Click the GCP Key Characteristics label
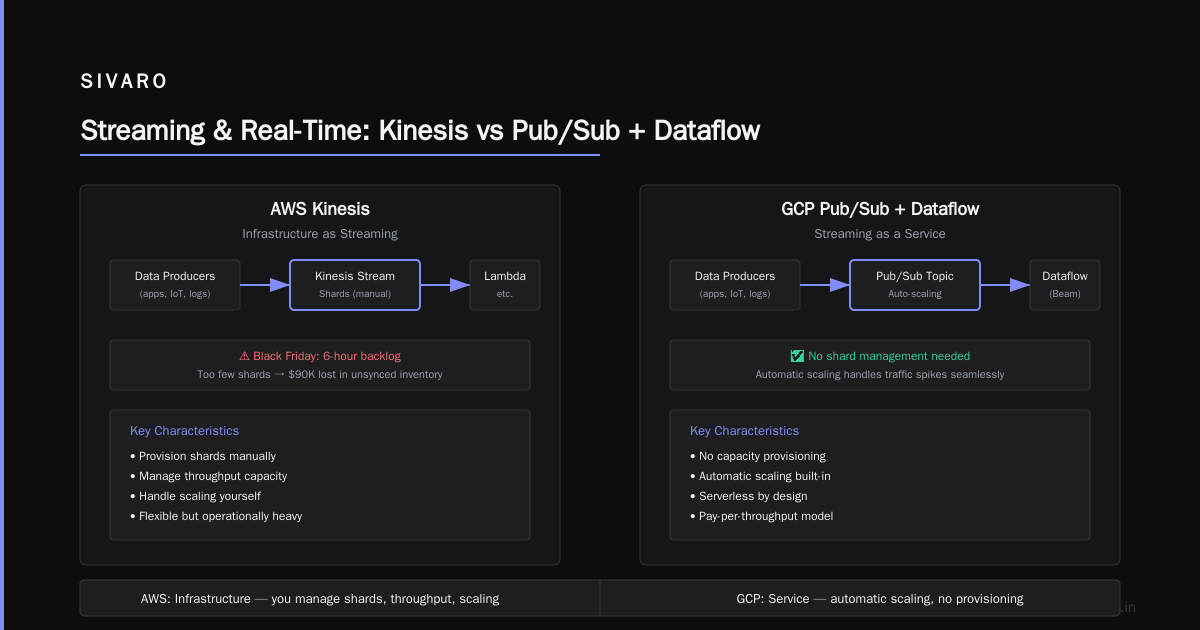The image size is (1200, 630). tap(745, 431)
